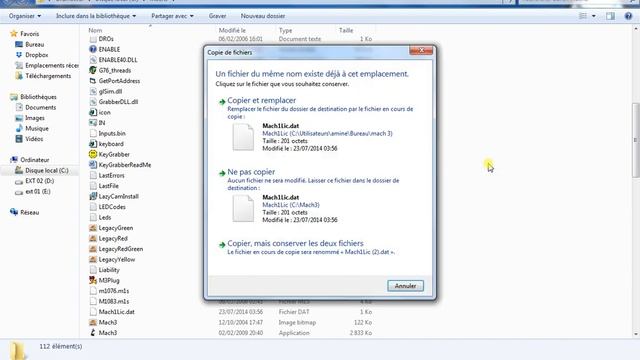Image resolution: width=640 pixels, height=360 pixels.
Task: Open Dropbox in the Favoris sidebar
Action: click(31, 55)
